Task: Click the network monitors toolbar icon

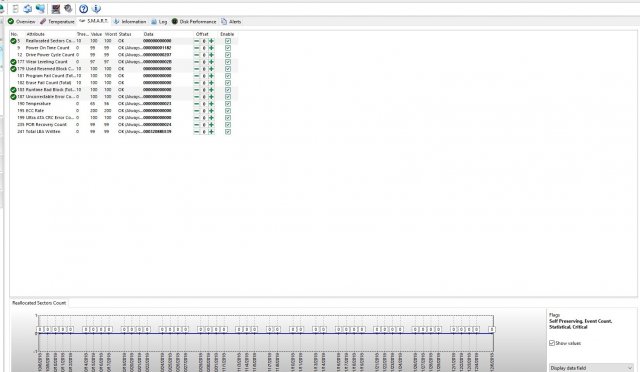Action: (40, 9)
